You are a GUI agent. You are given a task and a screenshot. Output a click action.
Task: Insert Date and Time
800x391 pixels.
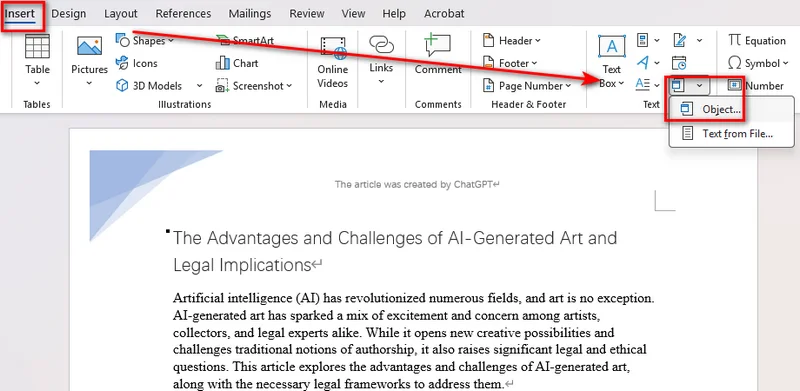(x=679, y=63)
